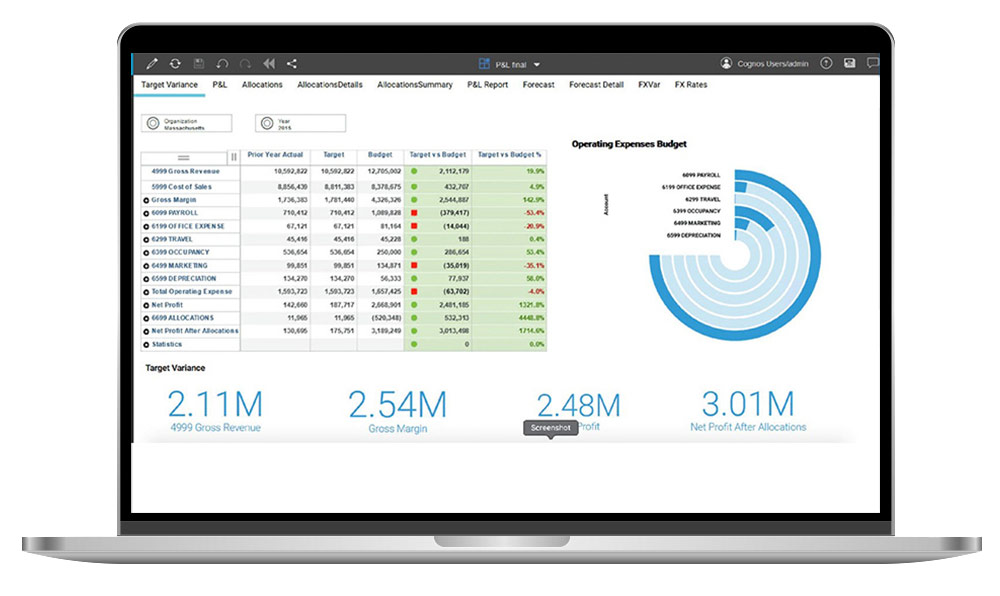1000x596 pixels.
Task: Click the vertical bars column handle icon
Action: 234,157
